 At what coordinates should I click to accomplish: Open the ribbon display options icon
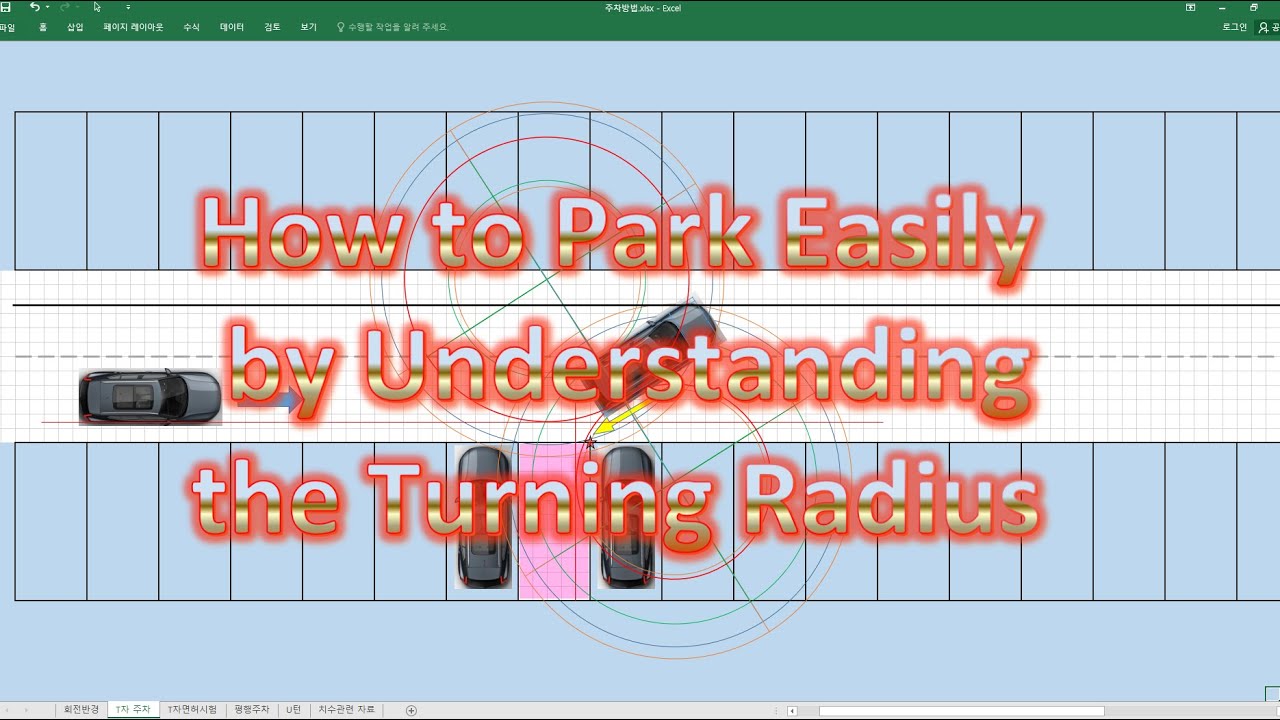(x=1190, y=7)
